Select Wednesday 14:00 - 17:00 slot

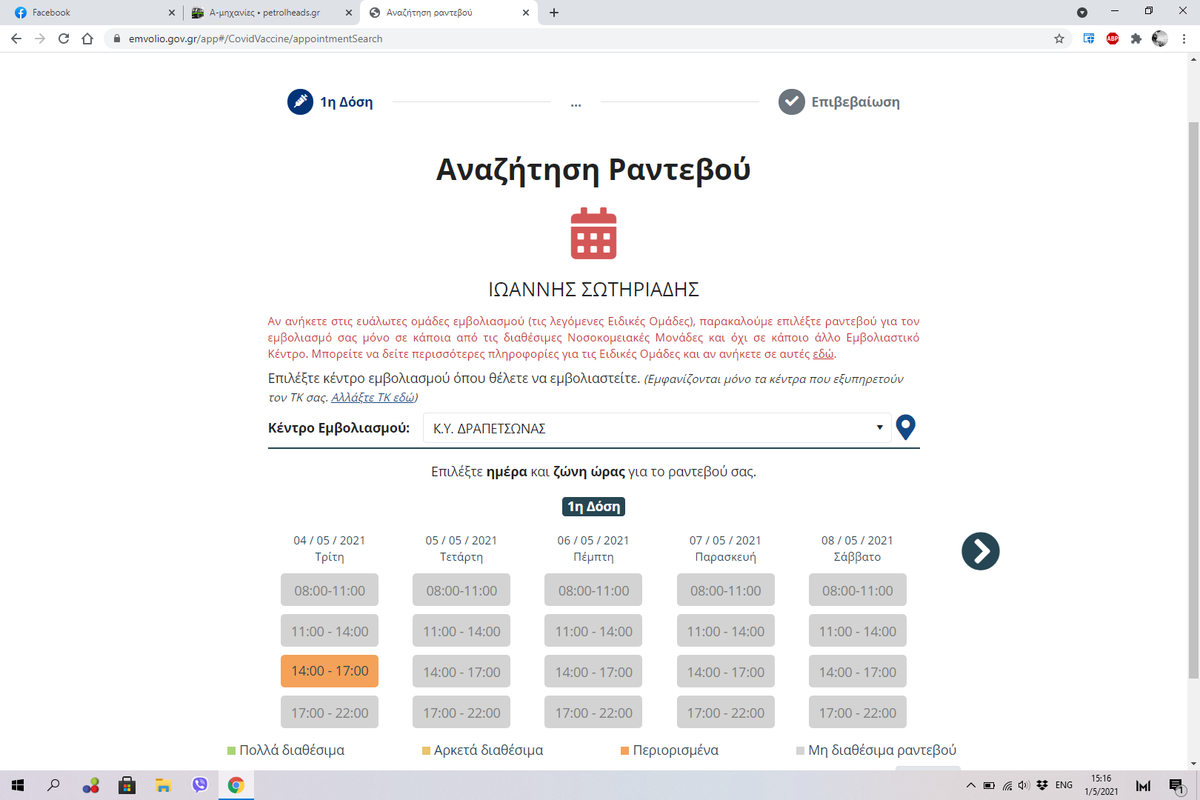point(462,671)
